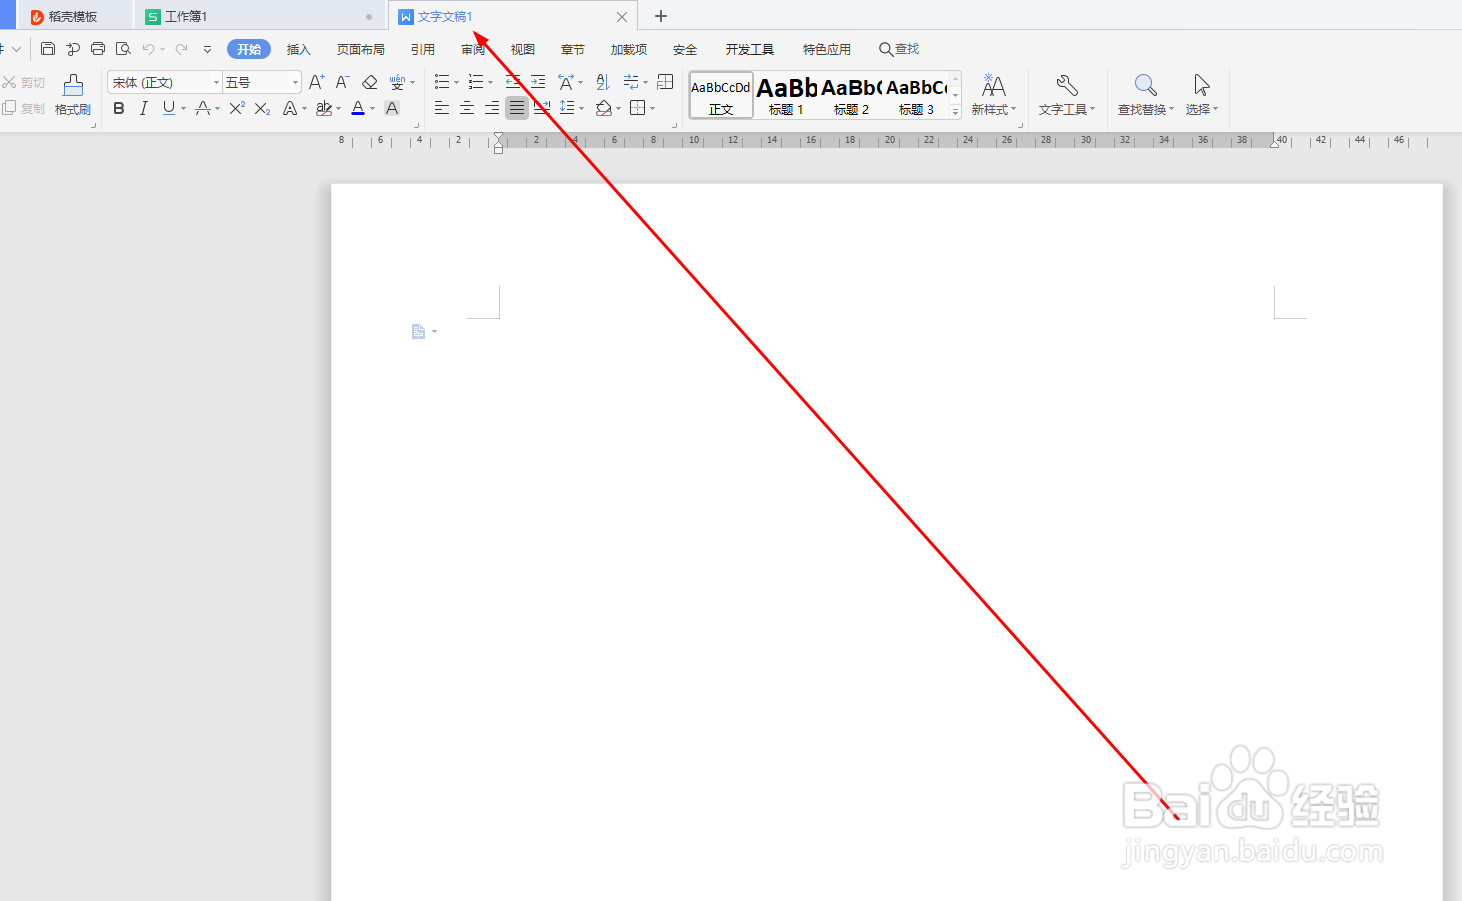The image size is (1462, 901).
Task: Expand the styles gallery more arrow
Action: (x=955, y=112)
